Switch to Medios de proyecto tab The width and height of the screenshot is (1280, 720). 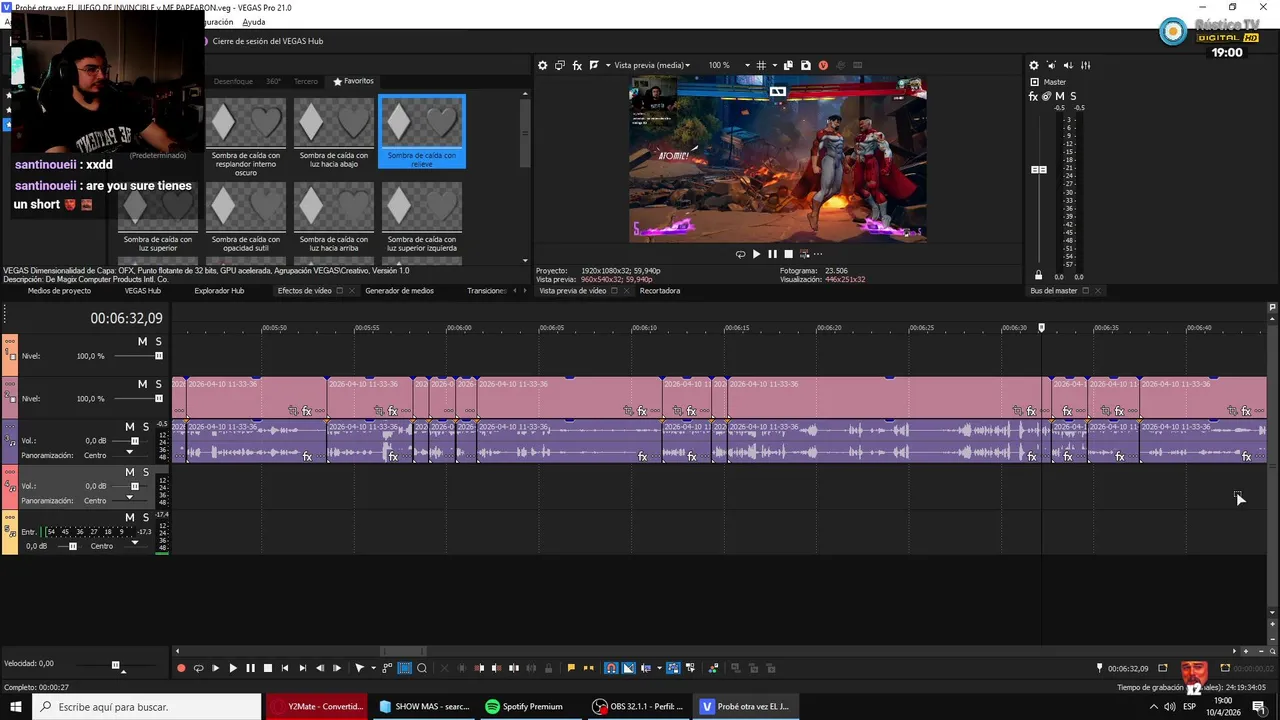(59, 291)
